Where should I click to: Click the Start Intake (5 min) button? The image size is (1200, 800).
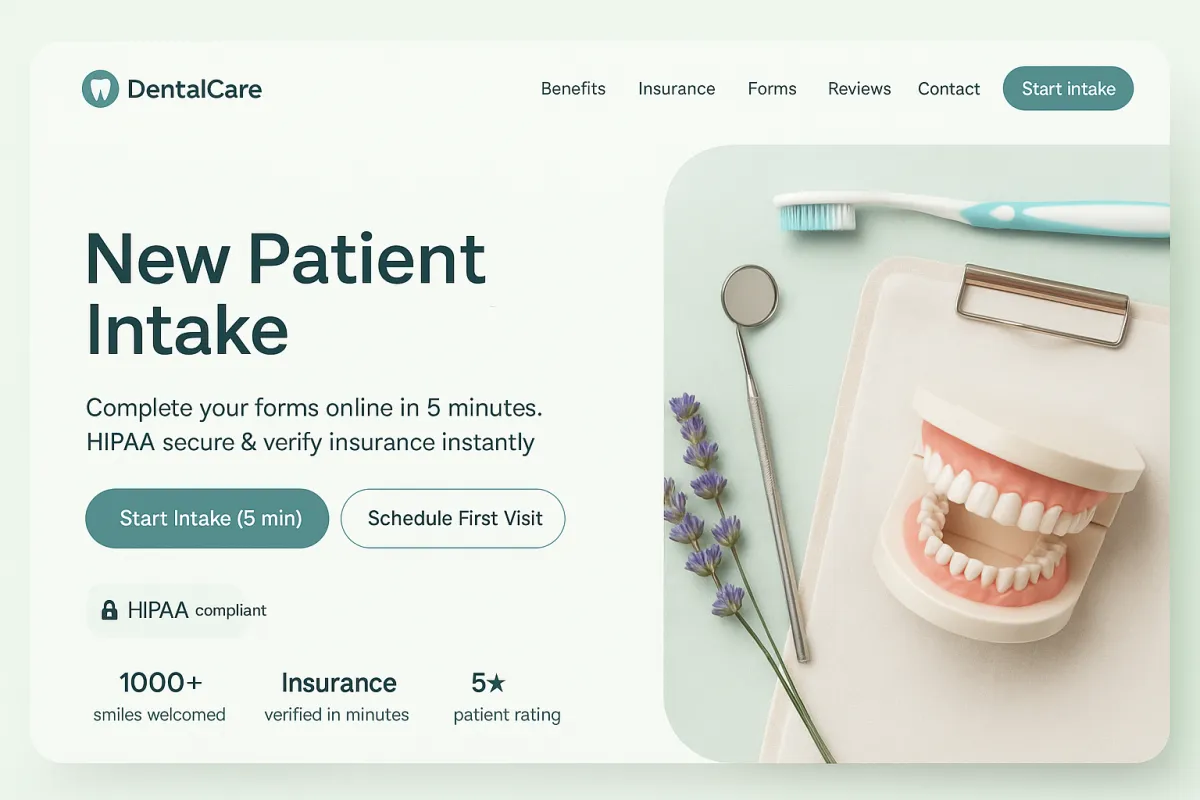click(207, 518)
